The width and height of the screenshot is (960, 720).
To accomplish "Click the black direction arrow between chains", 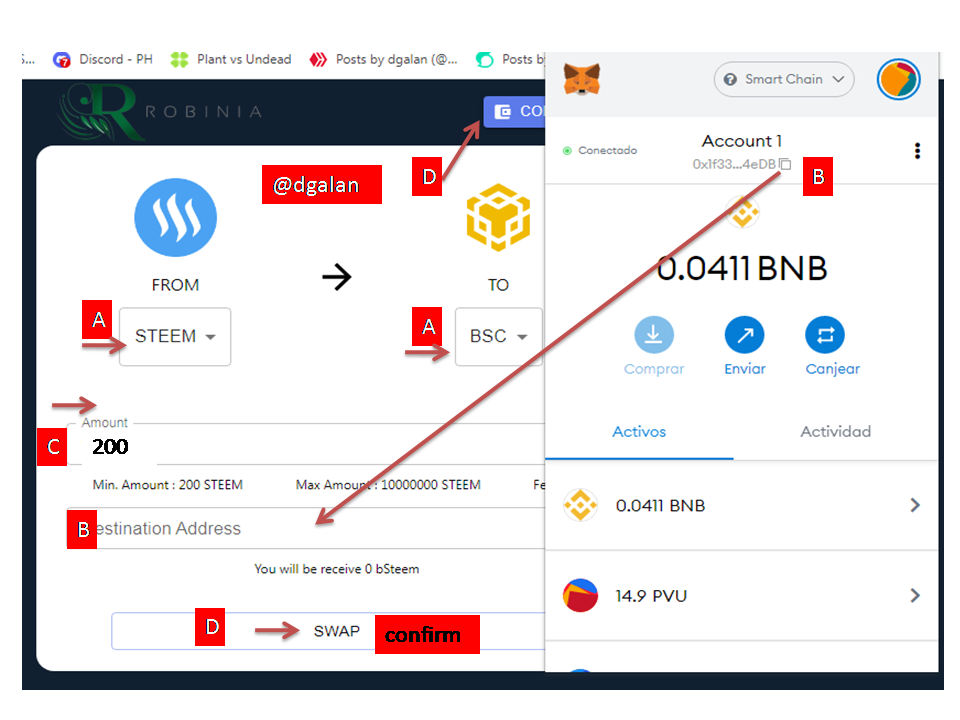I will (x=337, y=277).
